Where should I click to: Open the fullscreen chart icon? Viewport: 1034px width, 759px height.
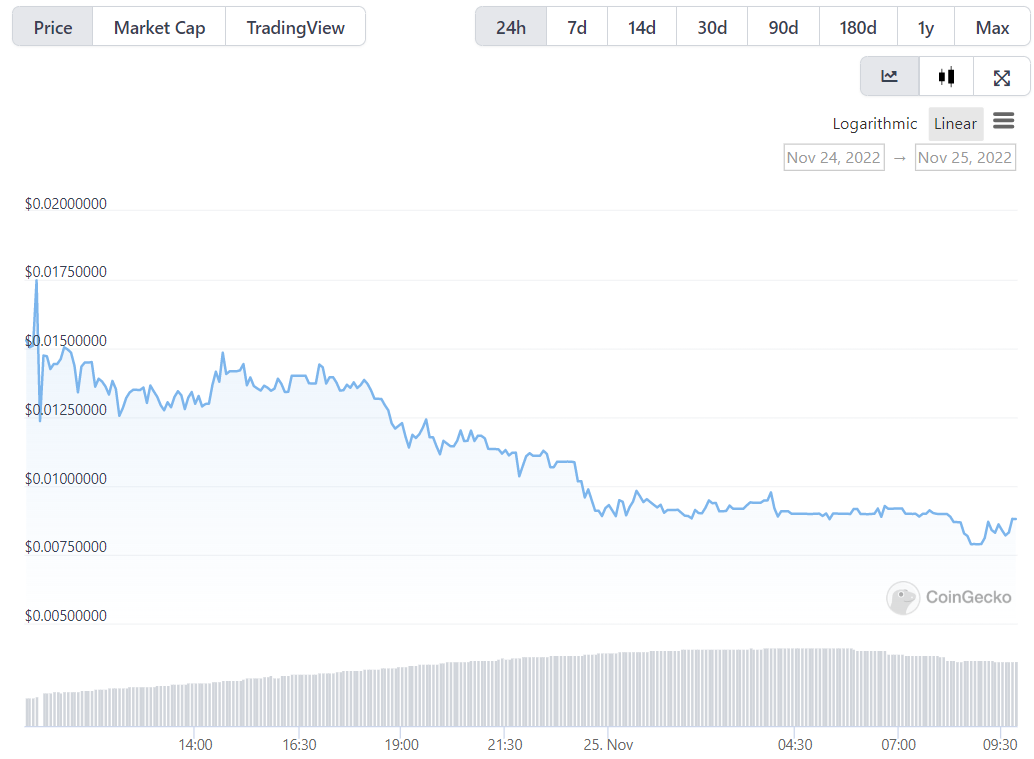pos(1002,78)
